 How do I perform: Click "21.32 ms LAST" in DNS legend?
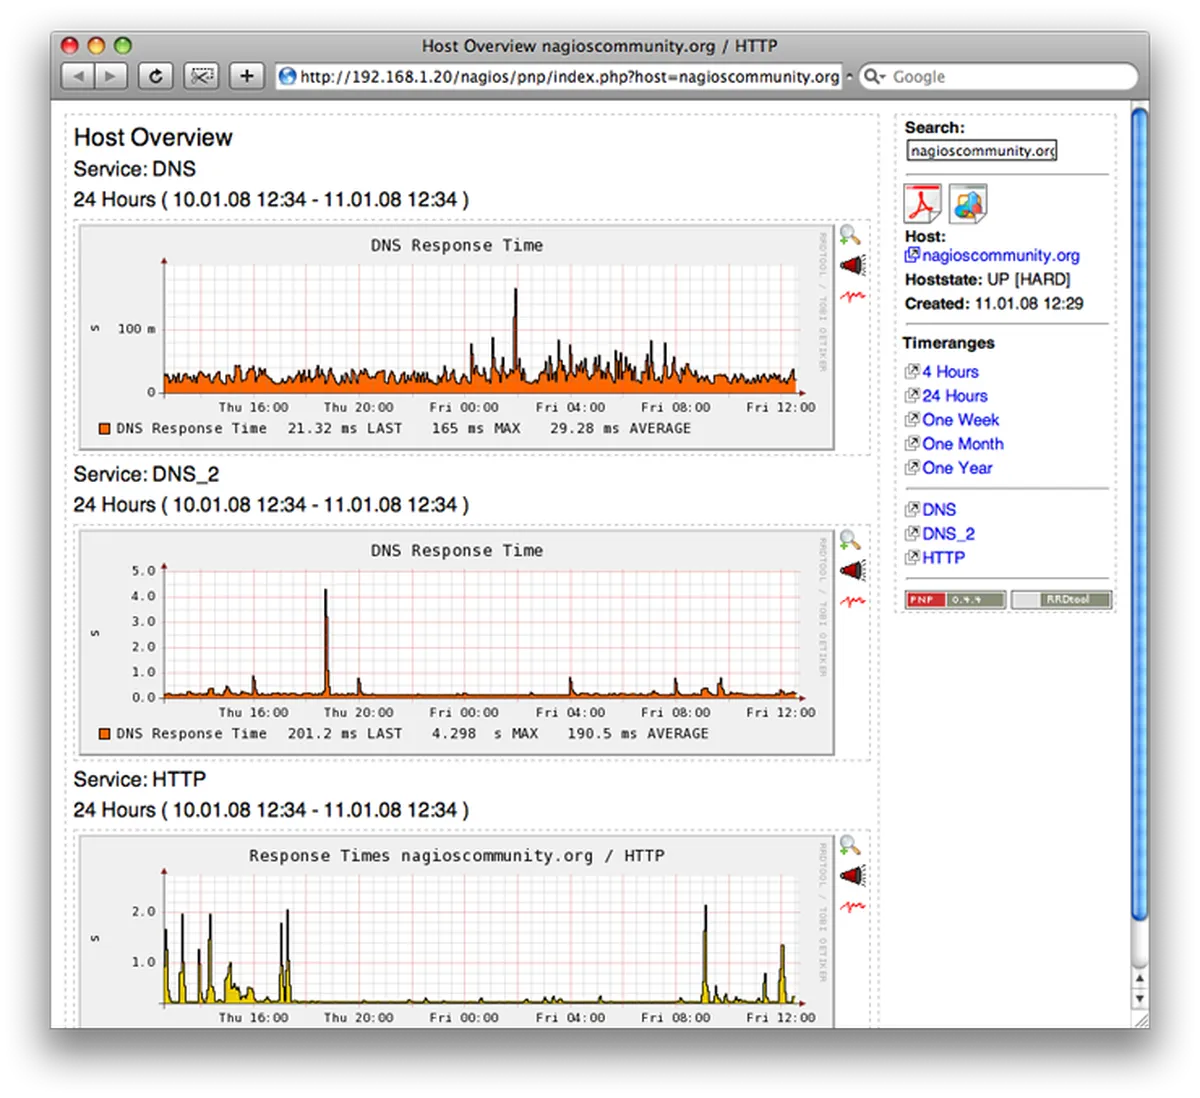345,429
